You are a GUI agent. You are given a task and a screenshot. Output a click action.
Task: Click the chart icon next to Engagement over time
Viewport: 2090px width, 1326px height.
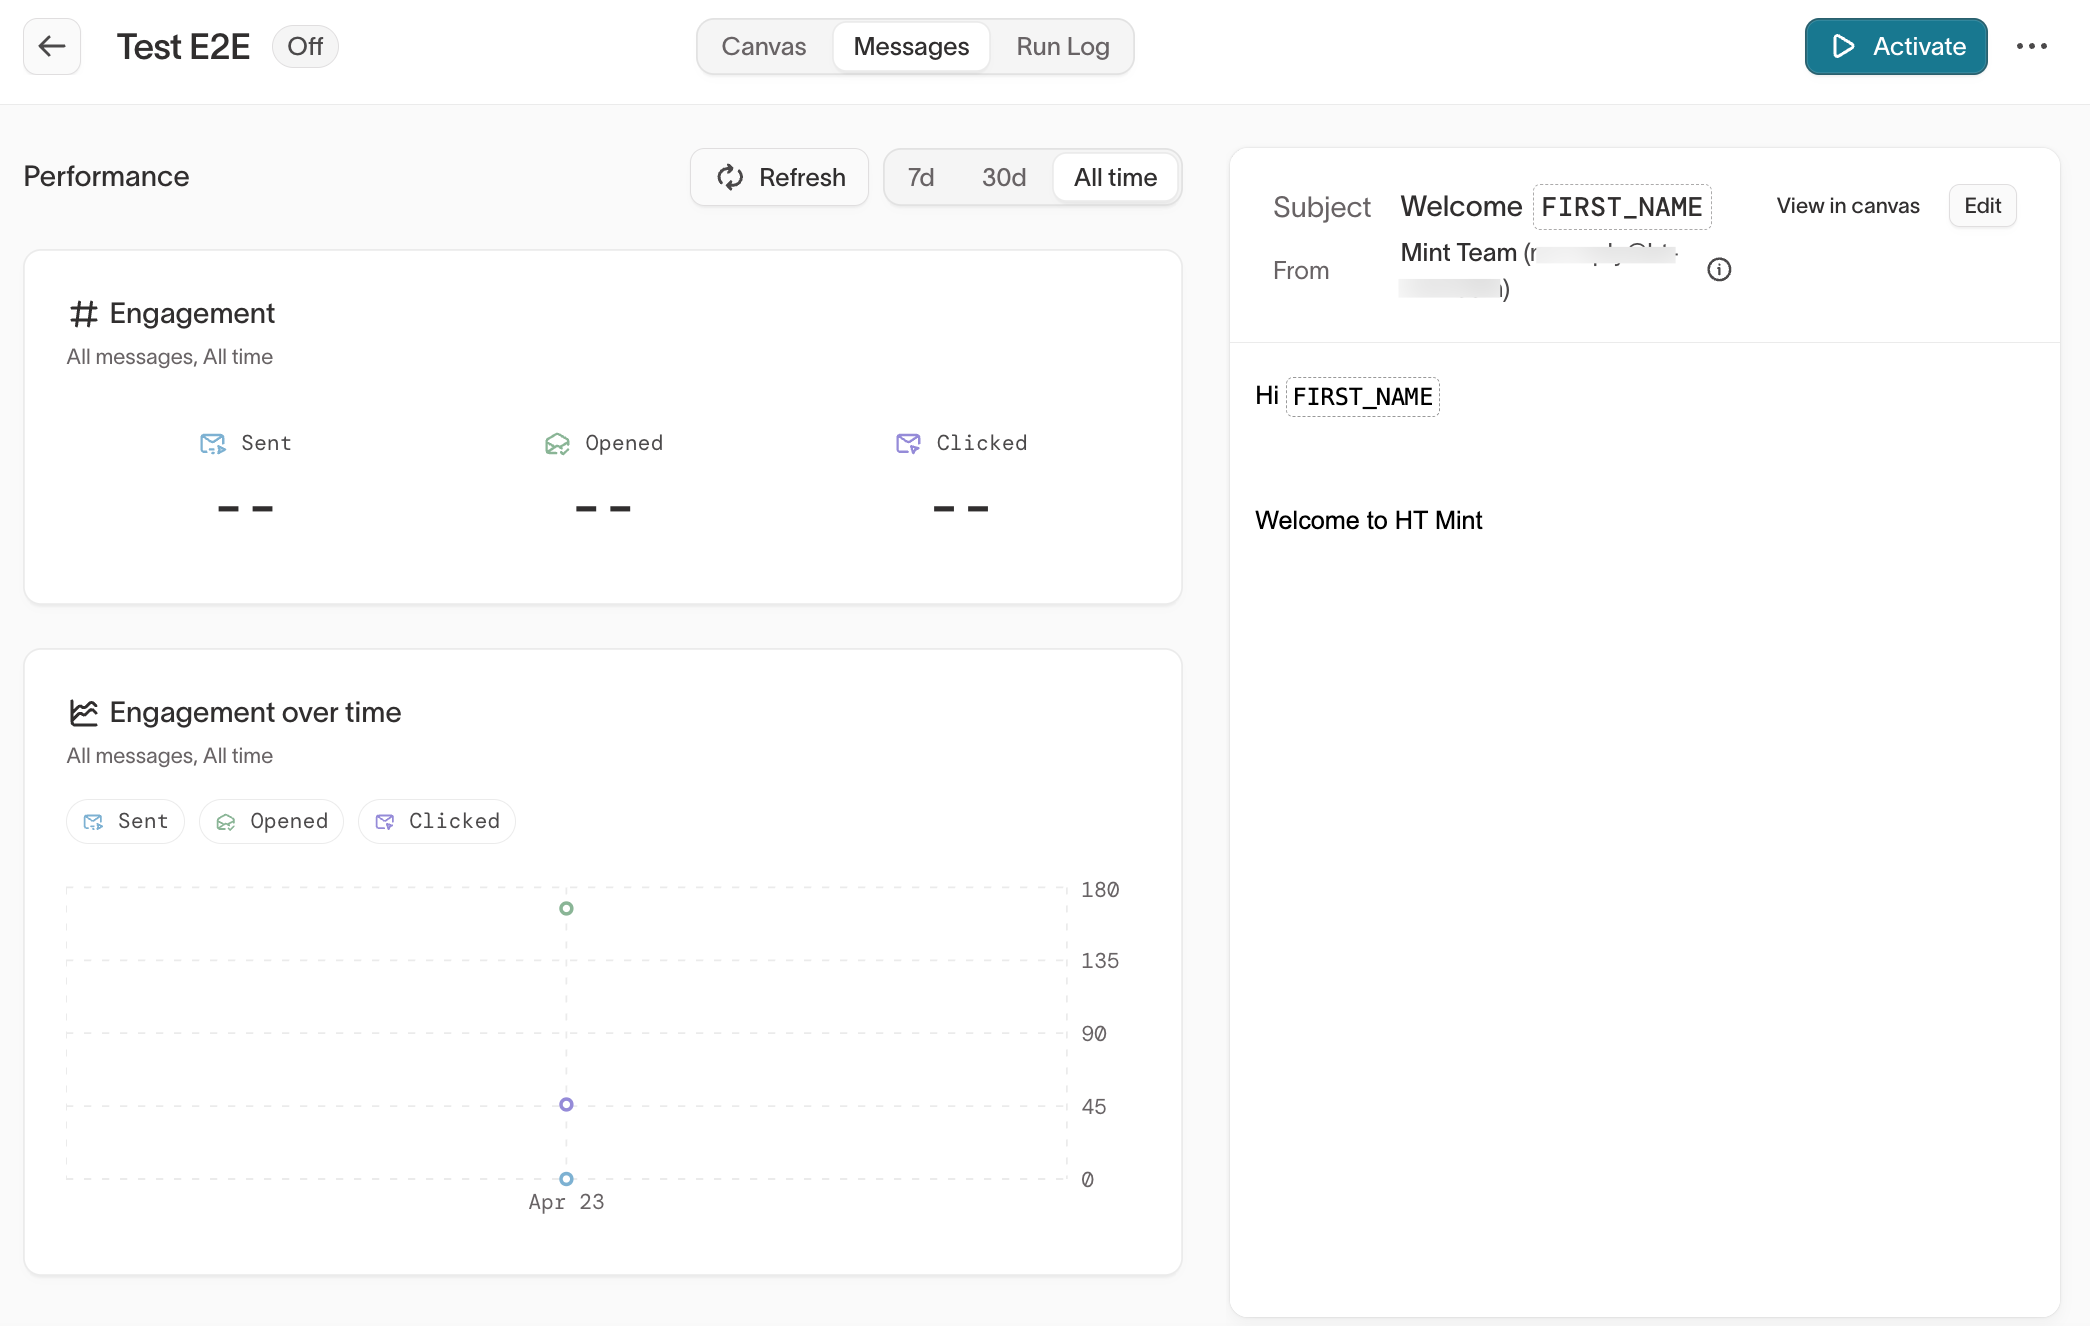click(x=83, y=713)
